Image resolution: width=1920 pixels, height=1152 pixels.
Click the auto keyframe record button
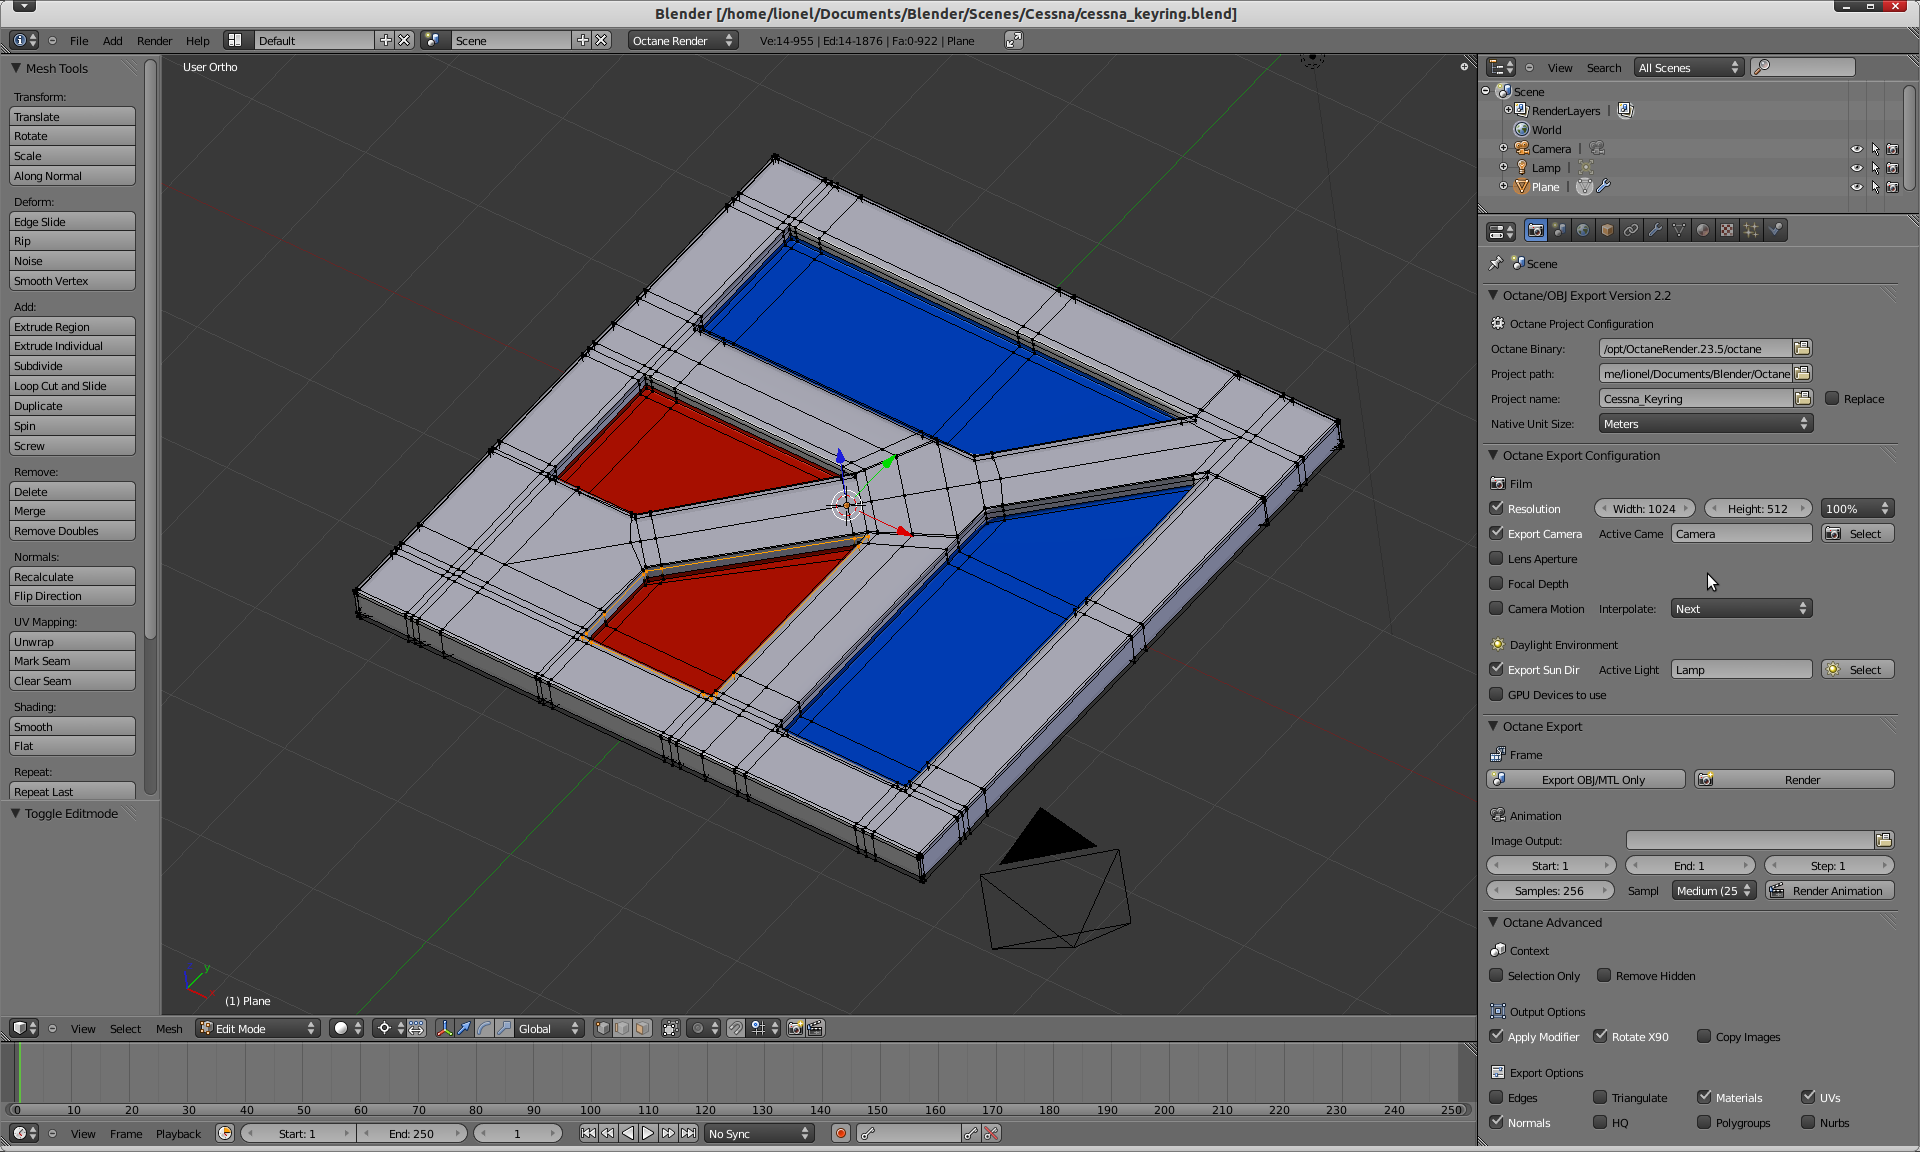[x=841, y=1133]
